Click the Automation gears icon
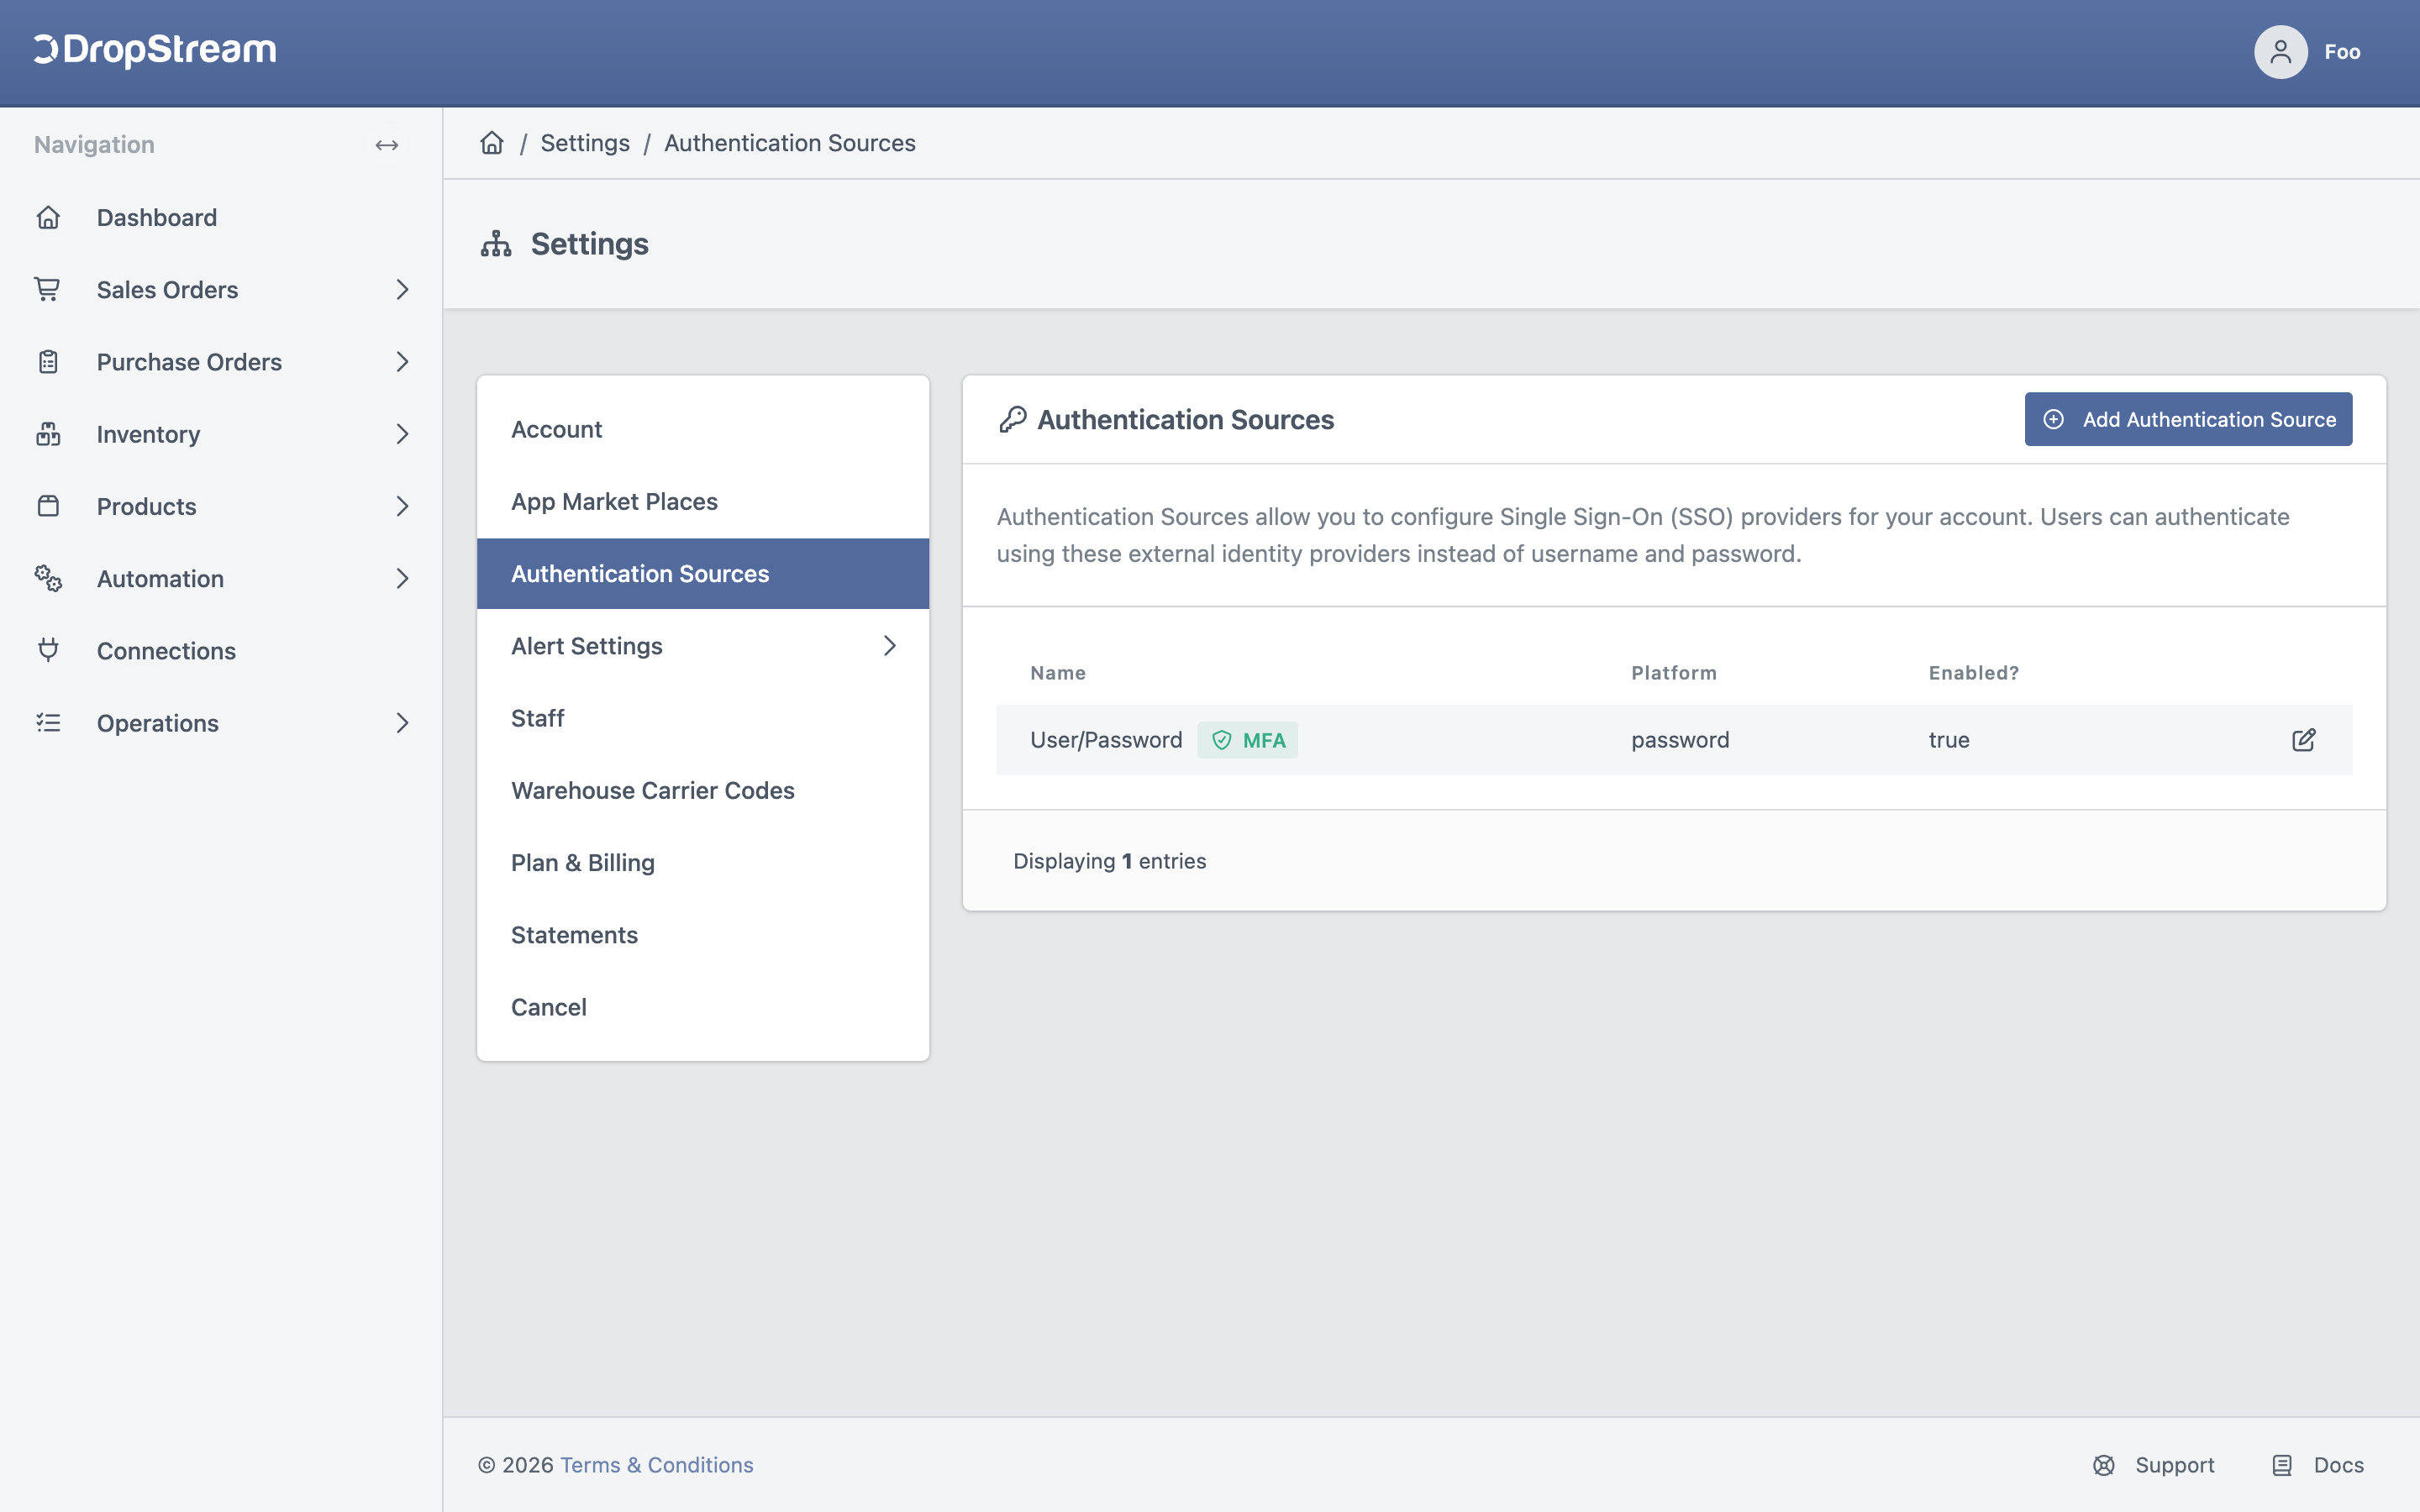The height and width of the screenshot is (1512, 2420). (48, 578)
